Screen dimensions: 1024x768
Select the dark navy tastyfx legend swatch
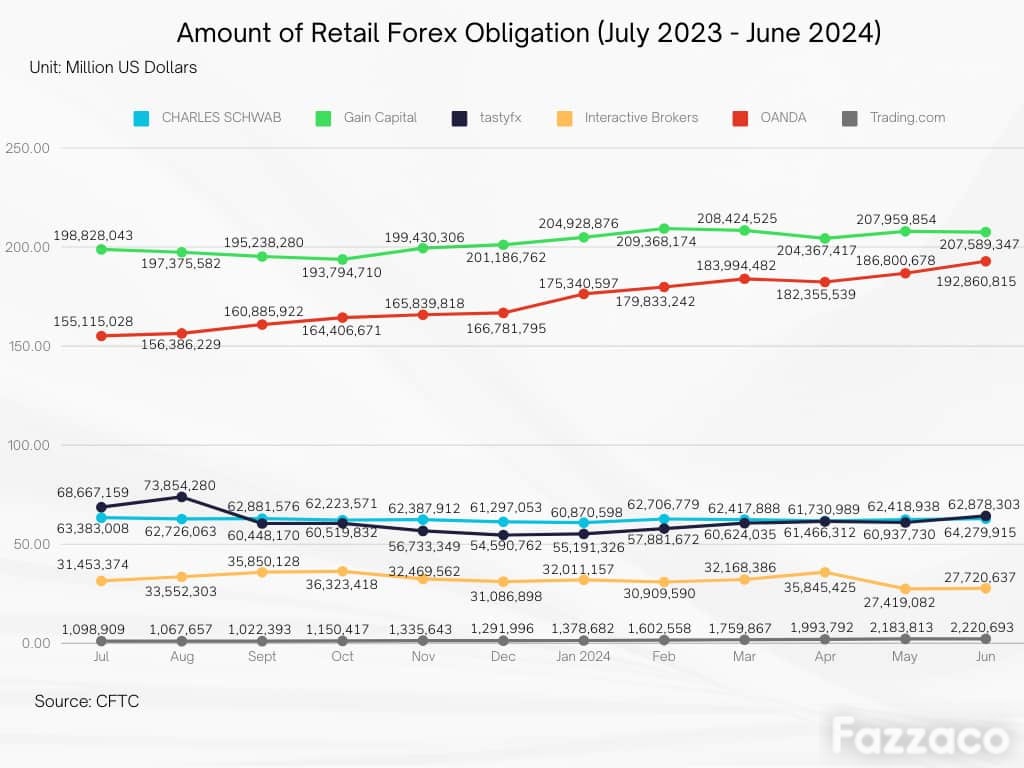coord(460,118)
